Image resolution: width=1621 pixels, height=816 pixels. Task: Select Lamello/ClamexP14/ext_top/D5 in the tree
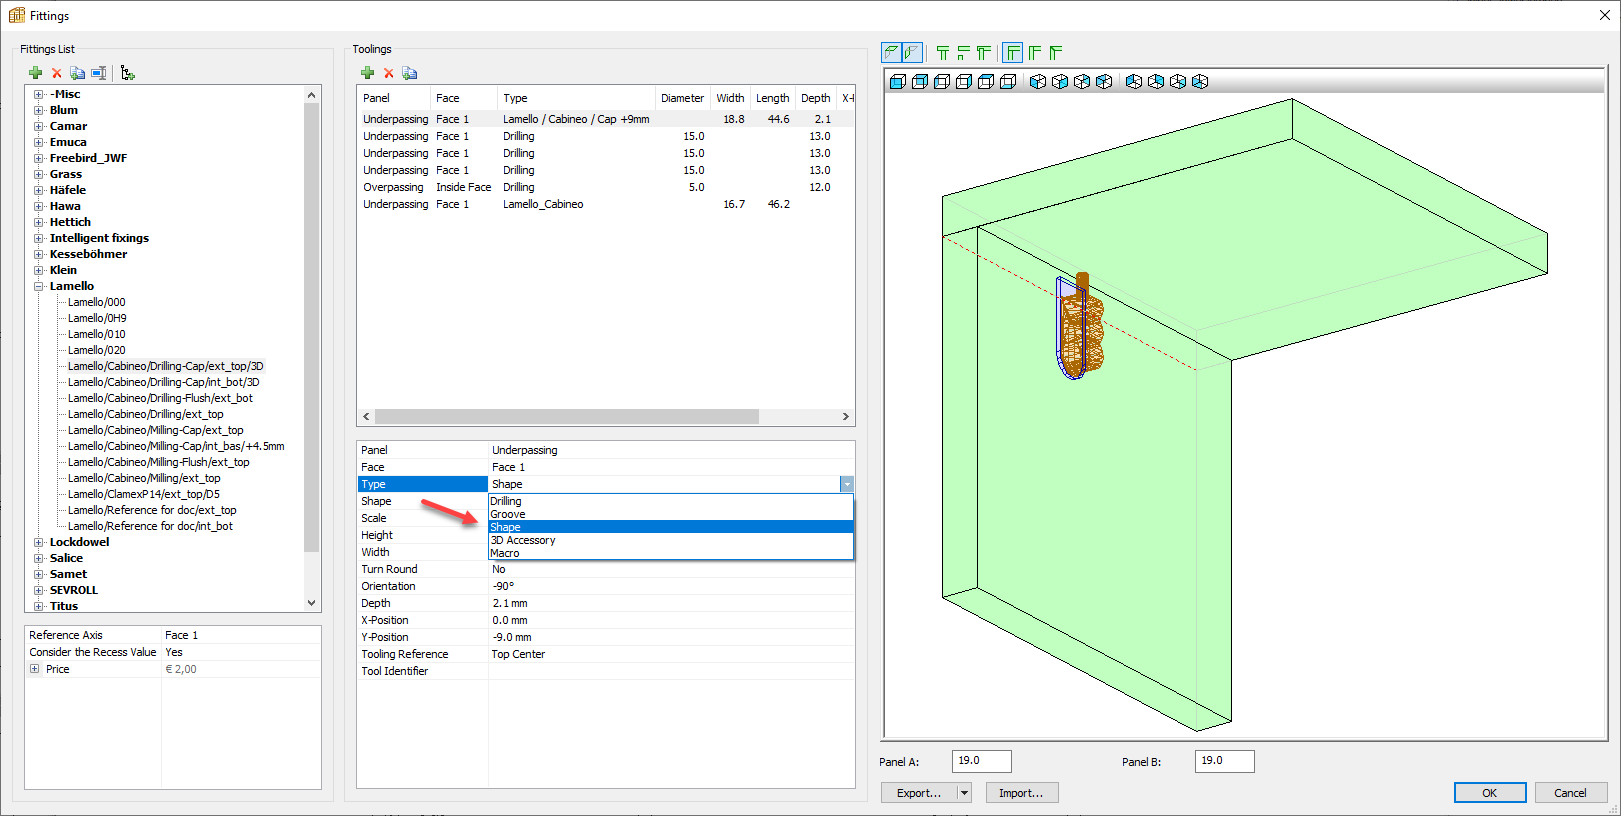coord(144,494)
